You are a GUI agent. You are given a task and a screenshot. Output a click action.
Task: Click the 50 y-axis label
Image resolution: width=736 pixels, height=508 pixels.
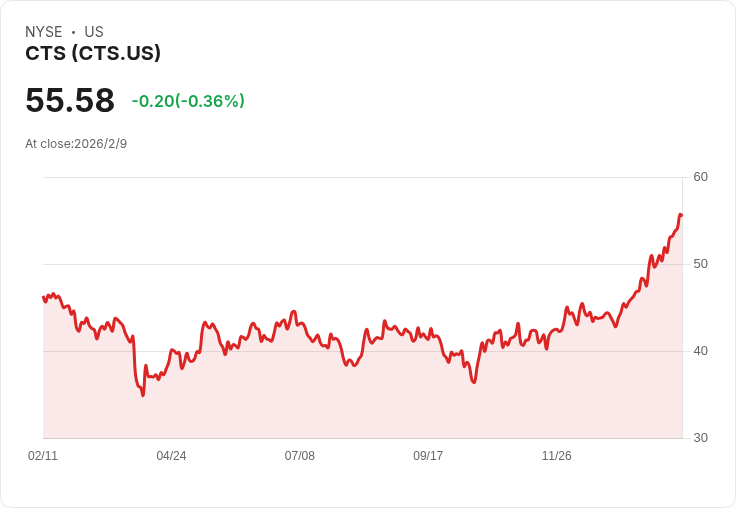pos(701,264)
